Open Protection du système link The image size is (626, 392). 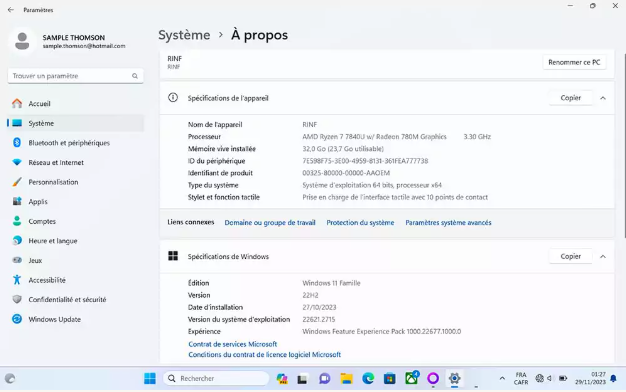(360, 223)
